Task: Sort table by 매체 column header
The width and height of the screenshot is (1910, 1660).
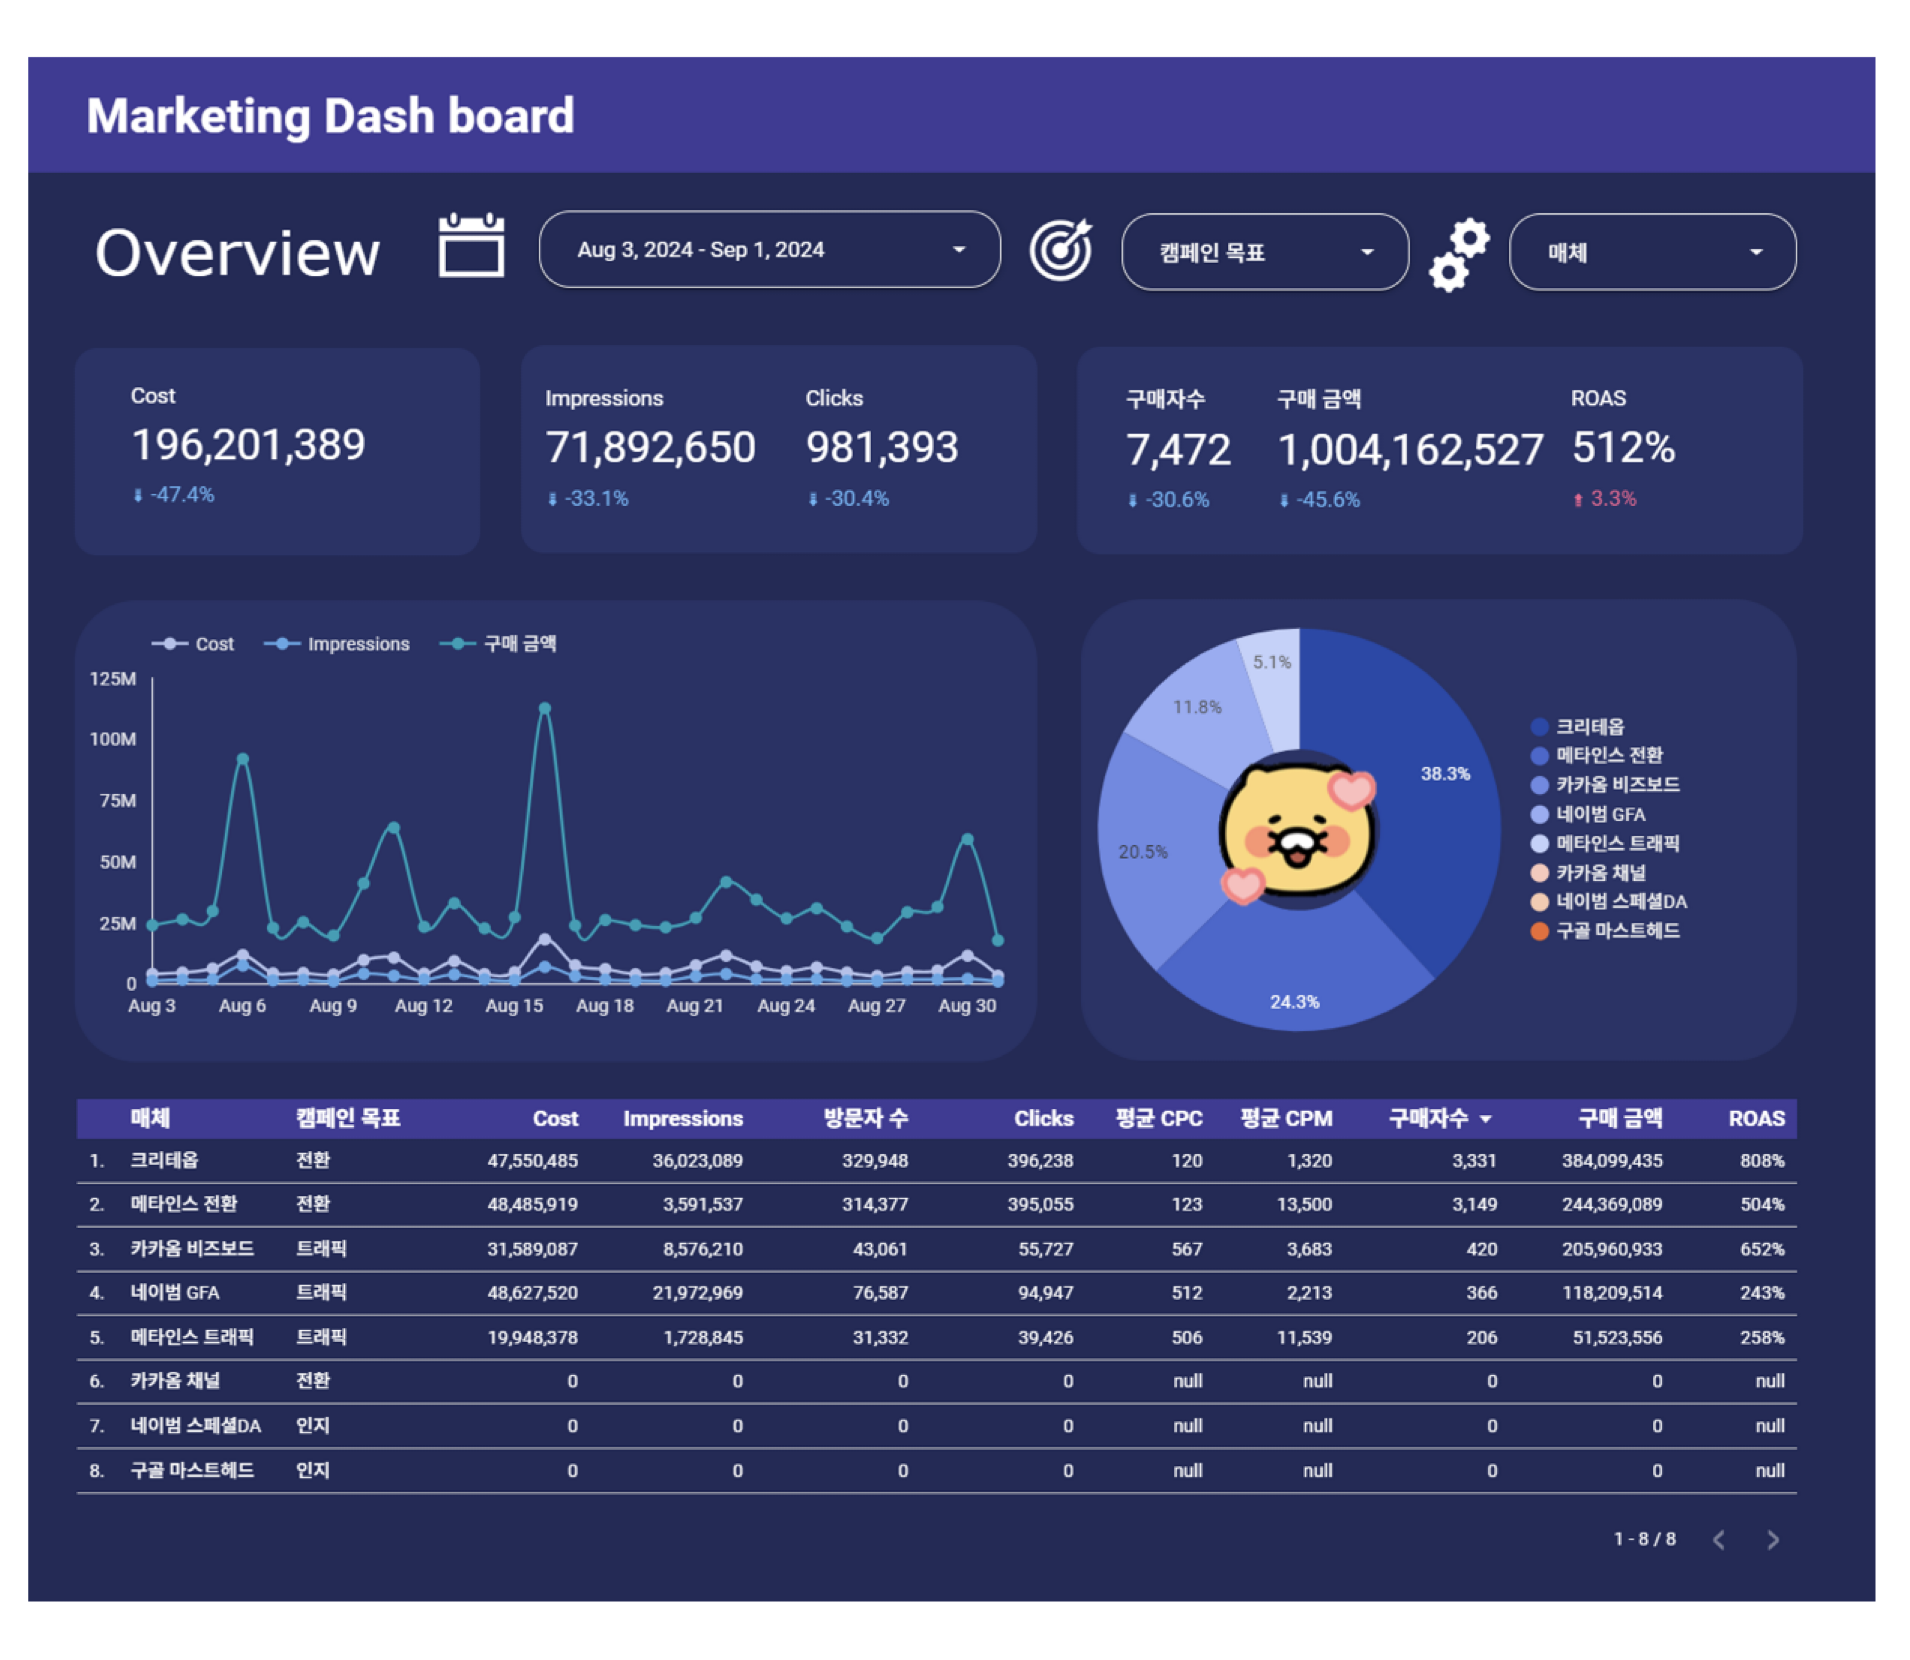Action: point(150,1119)
